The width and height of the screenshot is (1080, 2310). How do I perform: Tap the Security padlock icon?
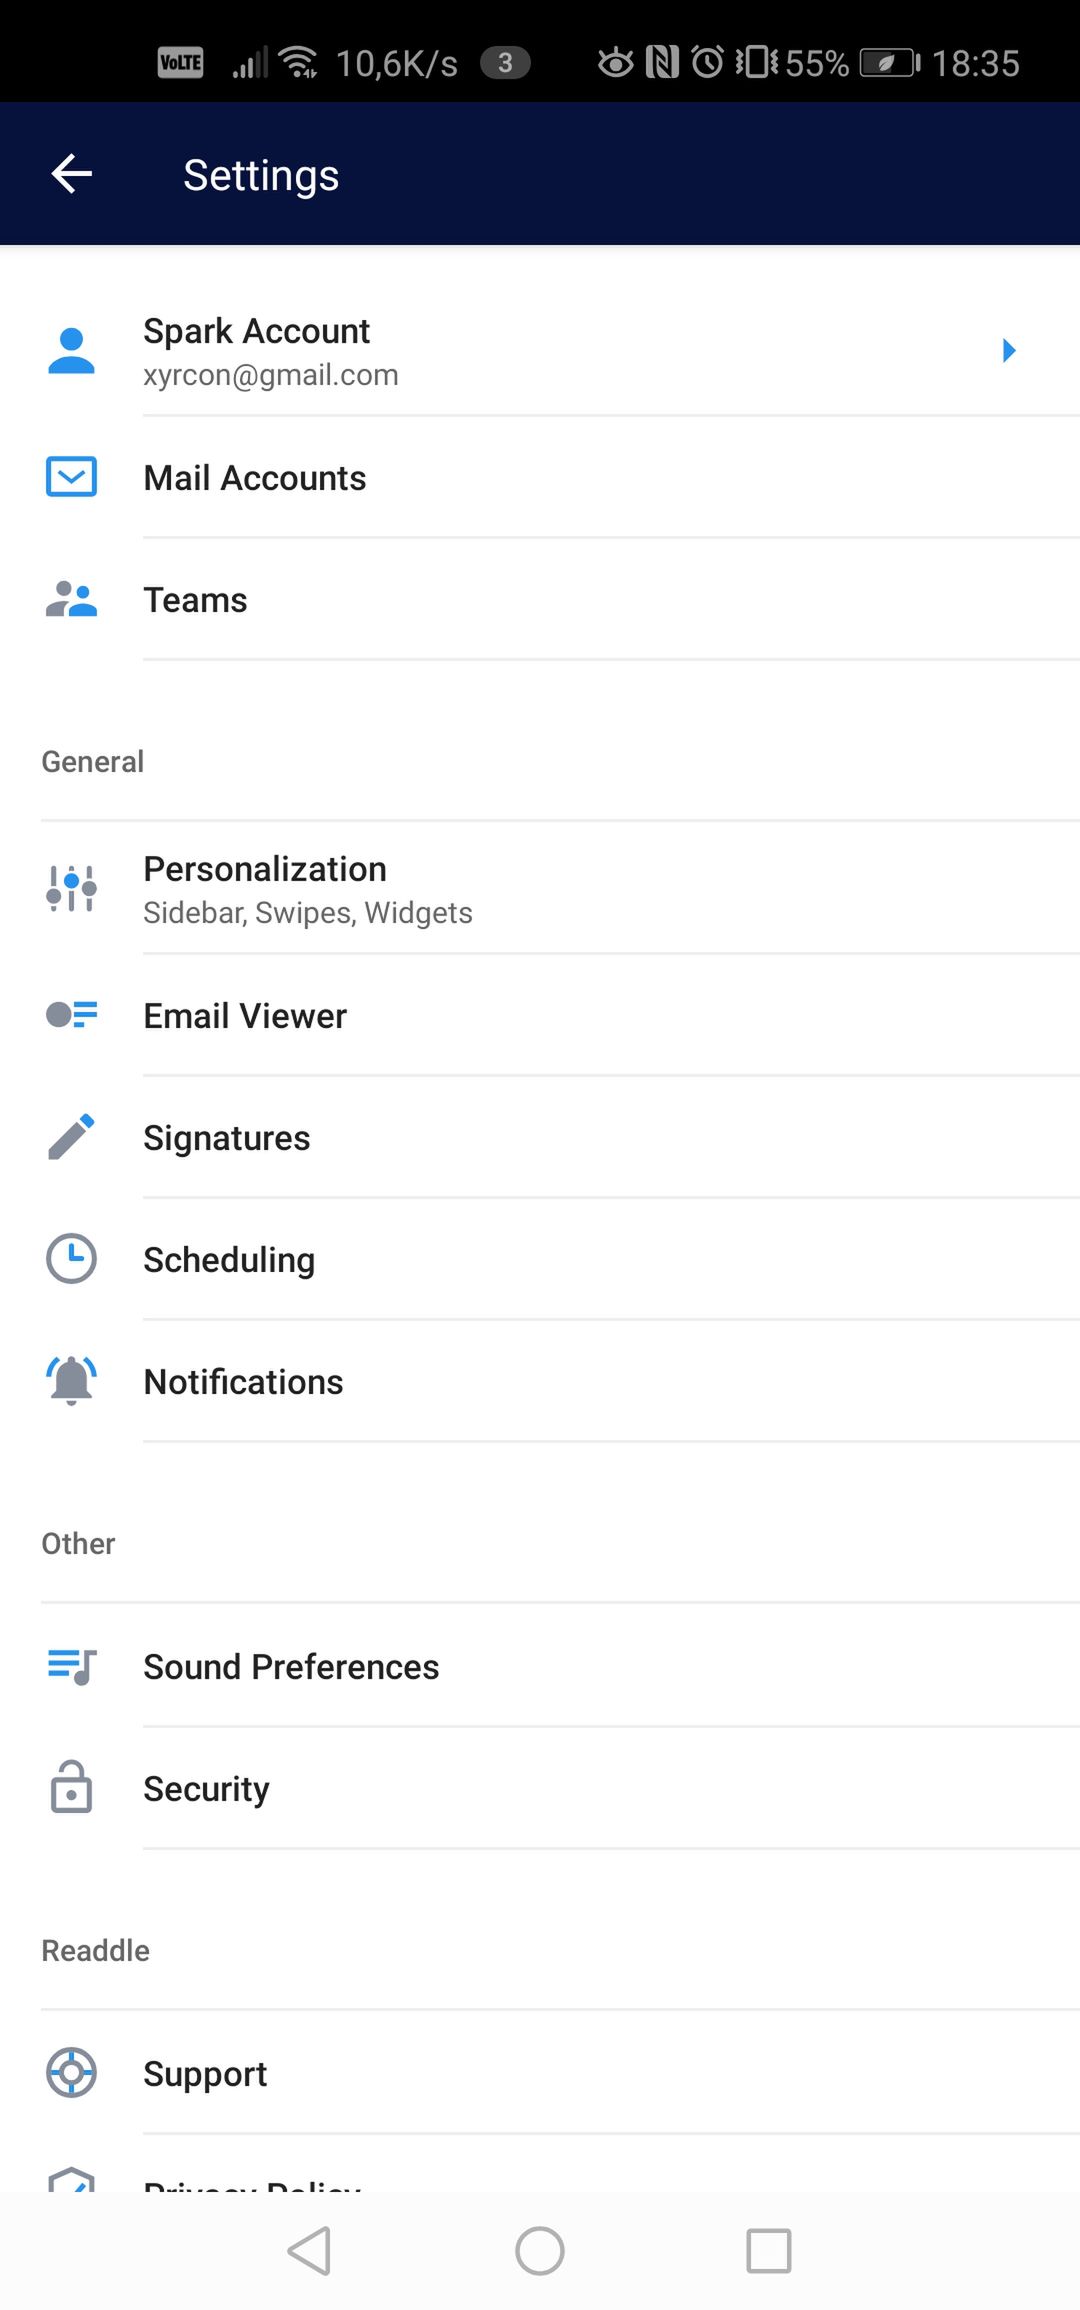pyautogui.click(x=71, y=1787)
